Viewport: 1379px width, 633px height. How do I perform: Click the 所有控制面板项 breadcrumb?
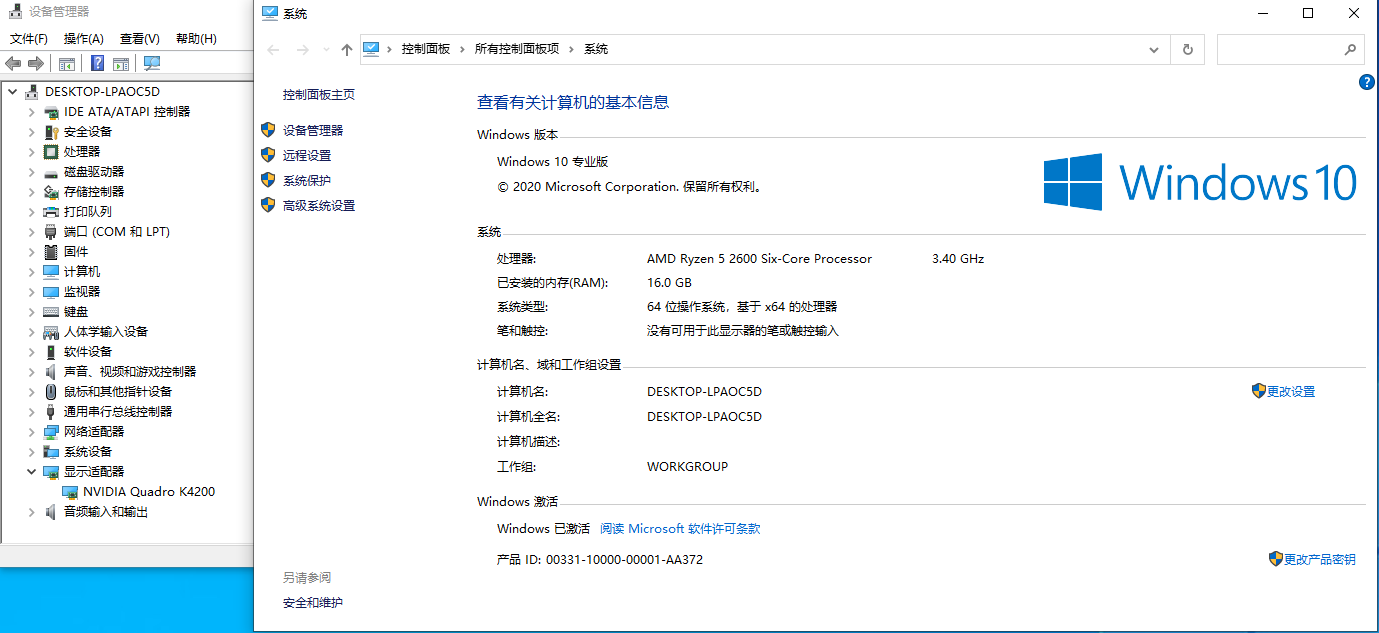tap(517, 49)
